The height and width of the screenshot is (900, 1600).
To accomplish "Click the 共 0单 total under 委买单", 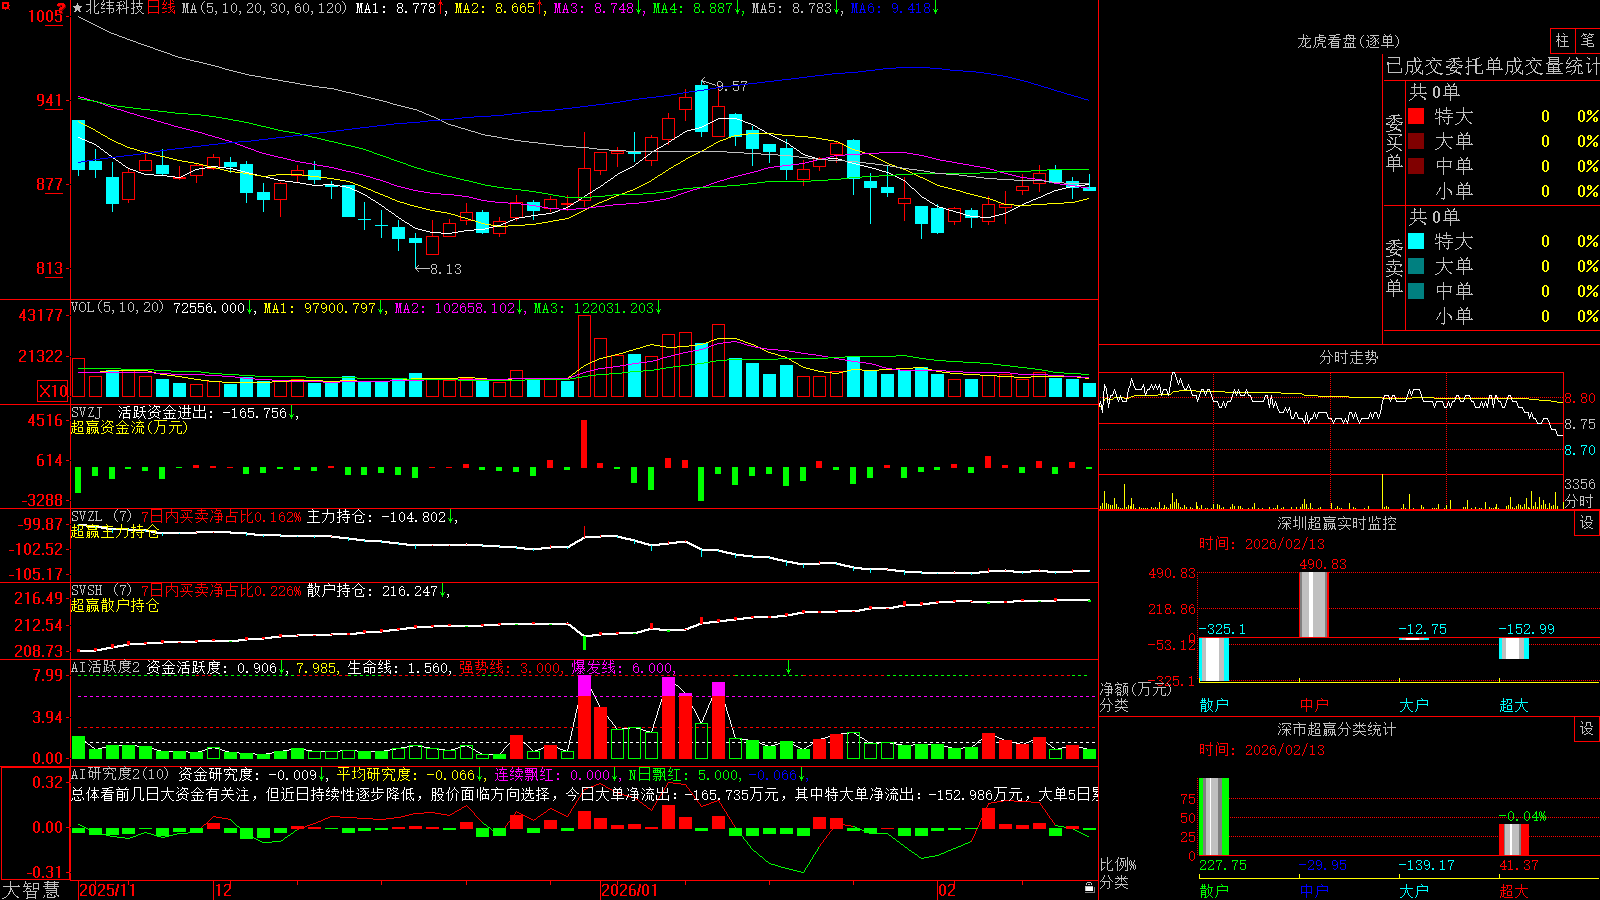I will click(x=1434, y=92).
